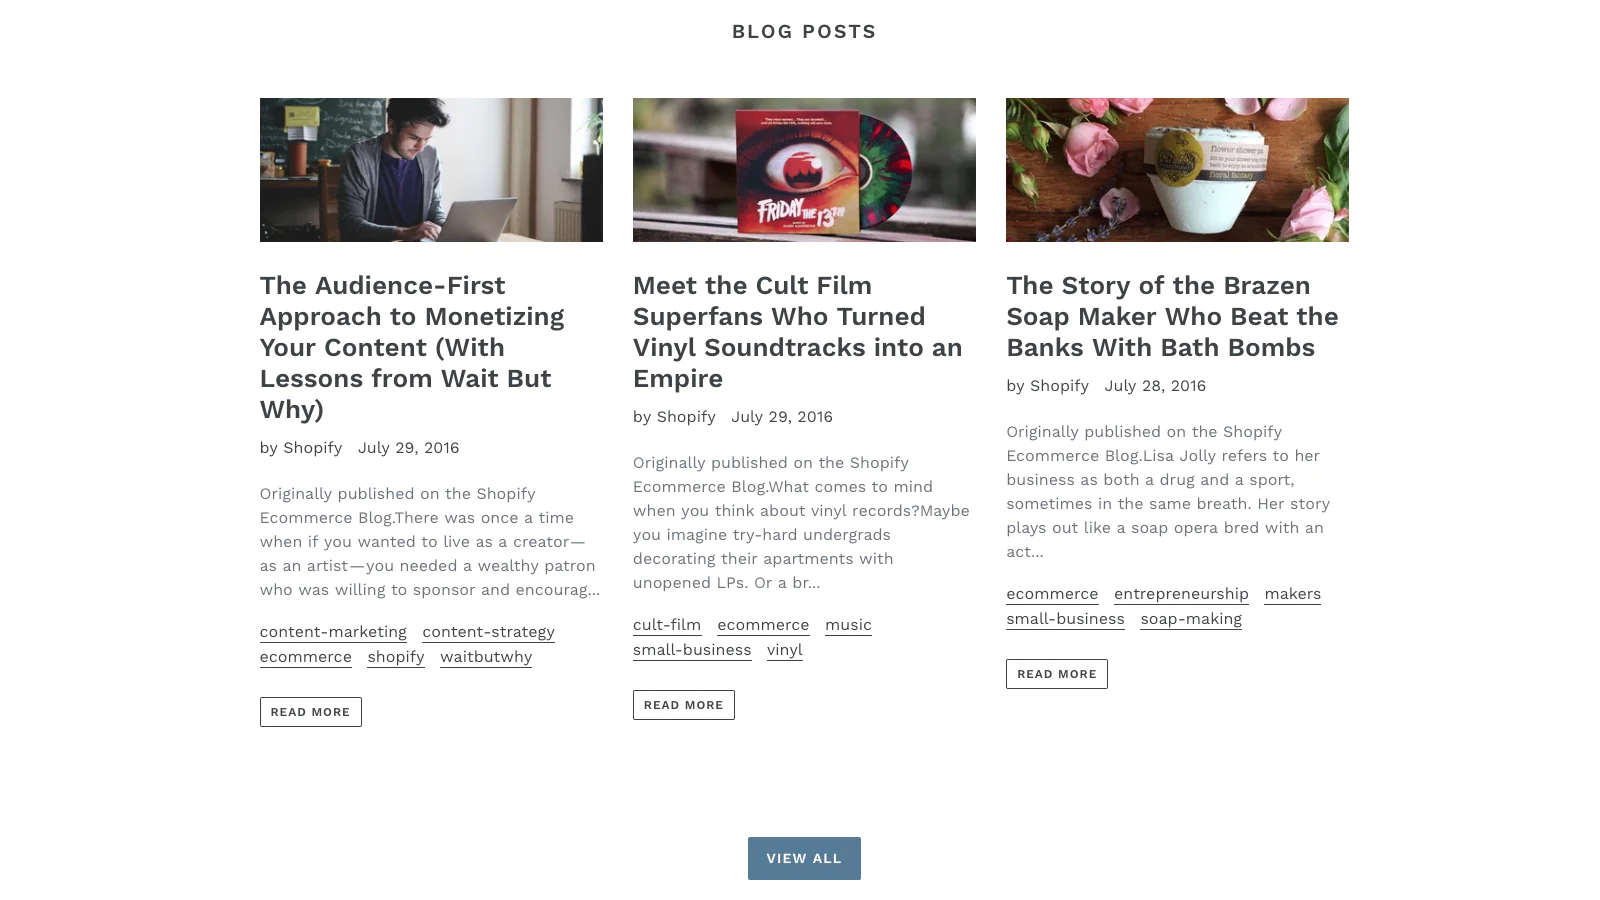1600x900 pixels.
Task: Click the View All button
Action: click(x=804, y=858)
